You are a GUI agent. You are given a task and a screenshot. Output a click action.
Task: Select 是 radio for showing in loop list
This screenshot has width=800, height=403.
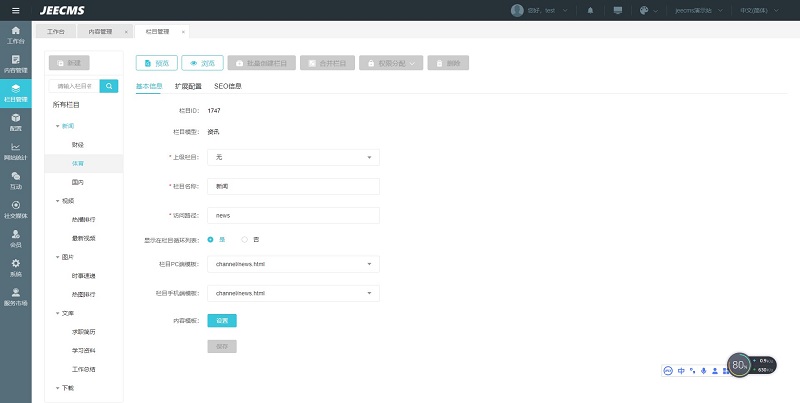tap(210, 239)
